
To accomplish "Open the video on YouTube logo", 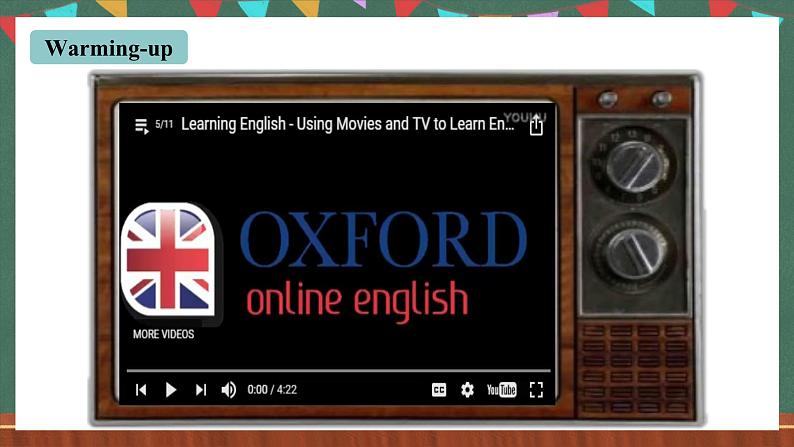I will (x=501, y=389).
